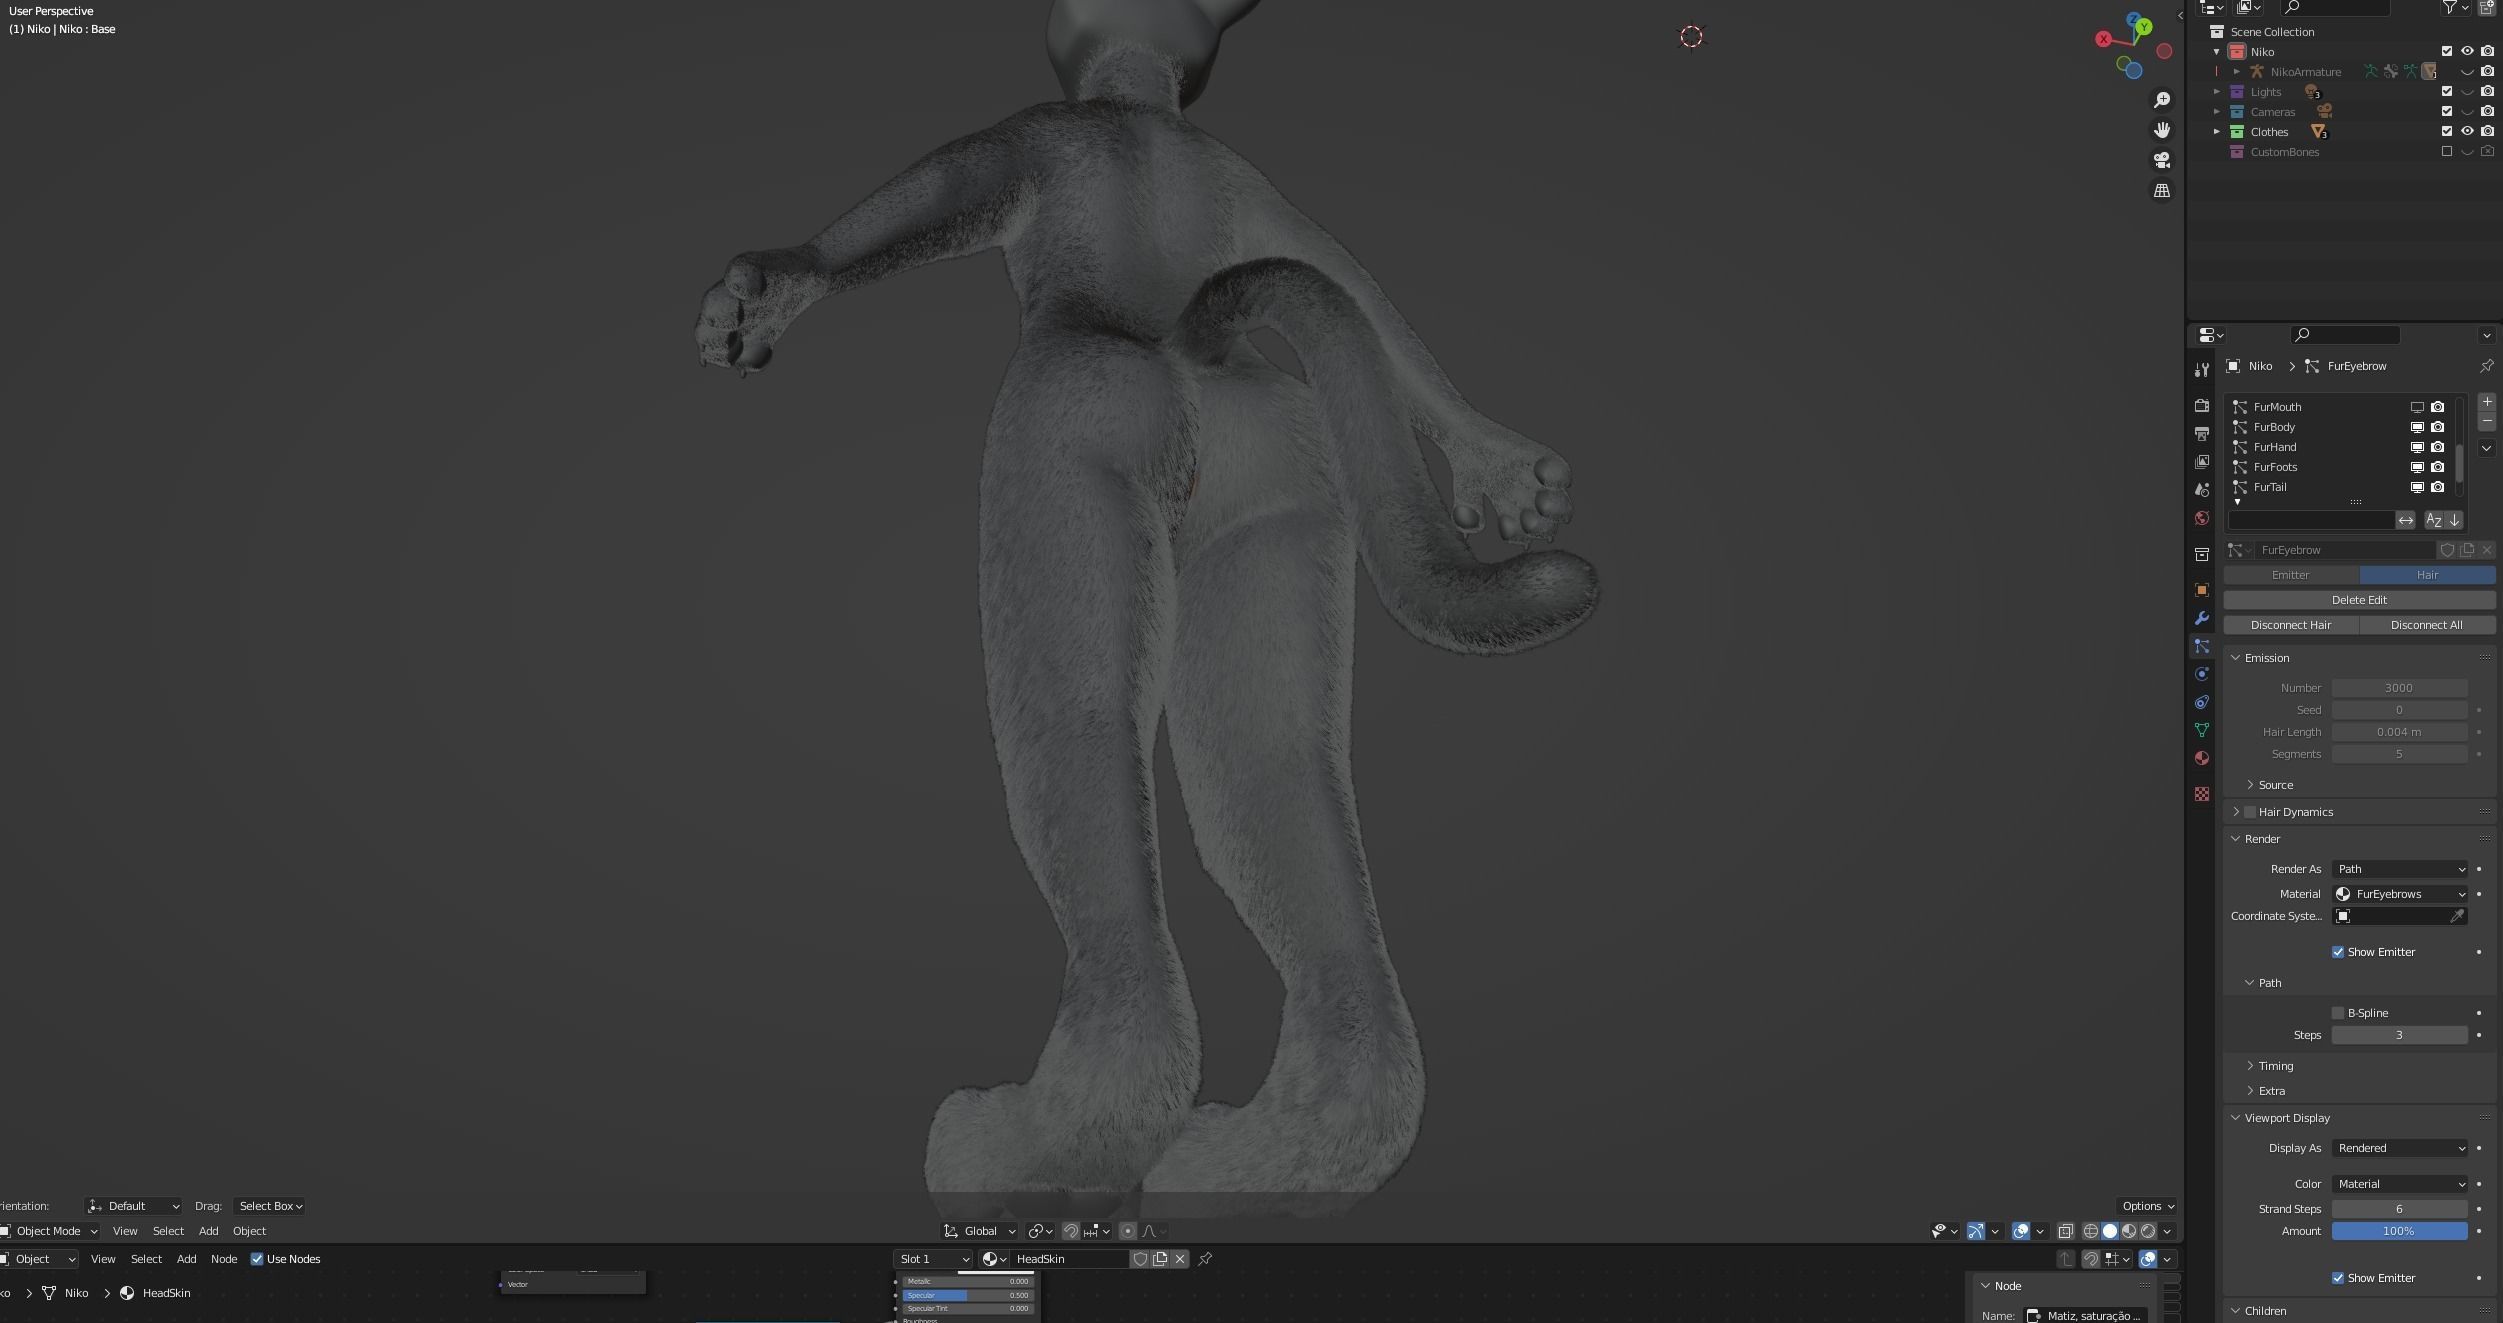This screenshot has height=1323, width=2503.
Task: Open the Material properties tab
Action: pos(2201,758)
